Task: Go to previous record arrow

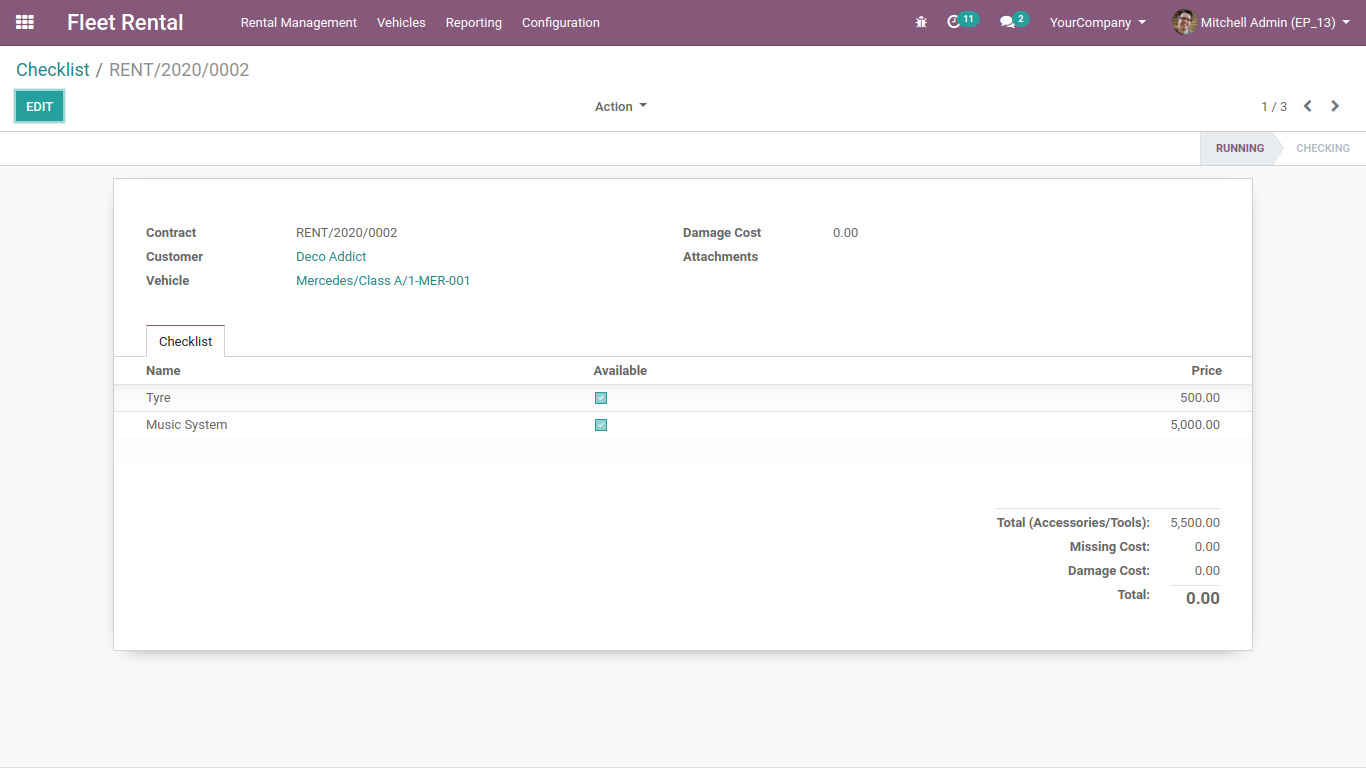Action: (x=1307, y=106)
